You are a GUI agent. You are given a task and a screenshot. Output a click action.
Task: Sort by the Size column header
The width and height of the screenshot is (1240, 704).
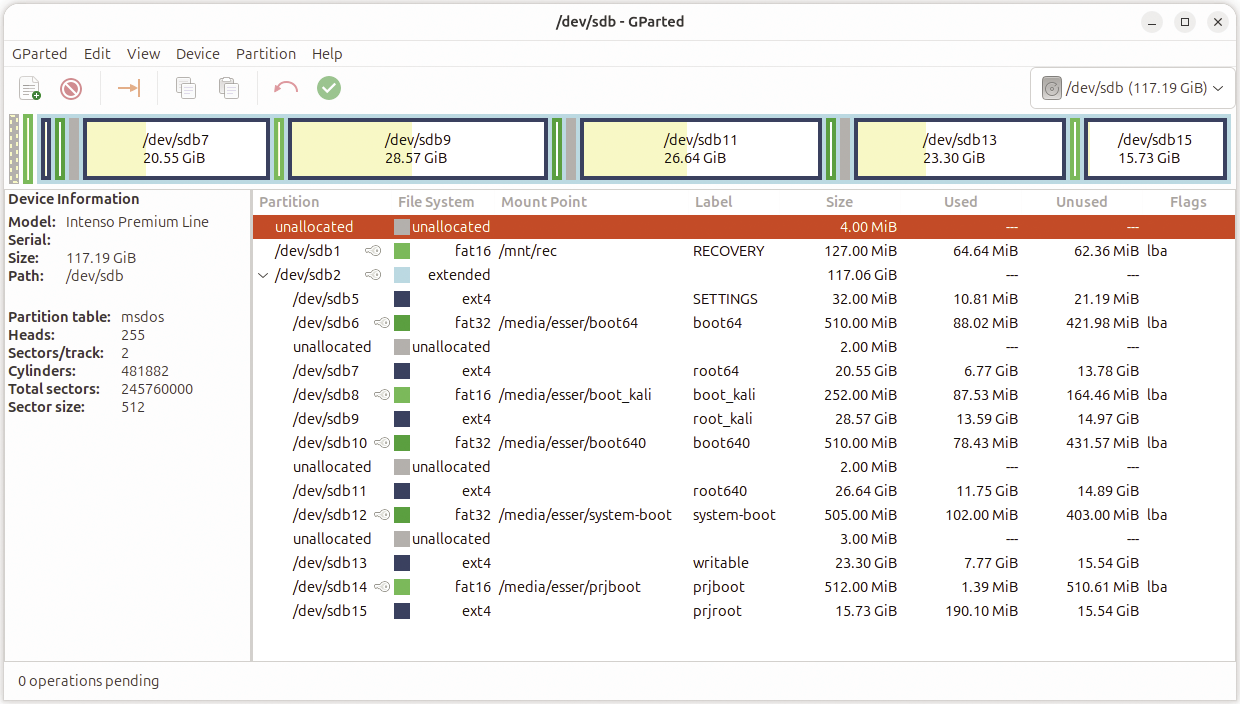point(839,202)
